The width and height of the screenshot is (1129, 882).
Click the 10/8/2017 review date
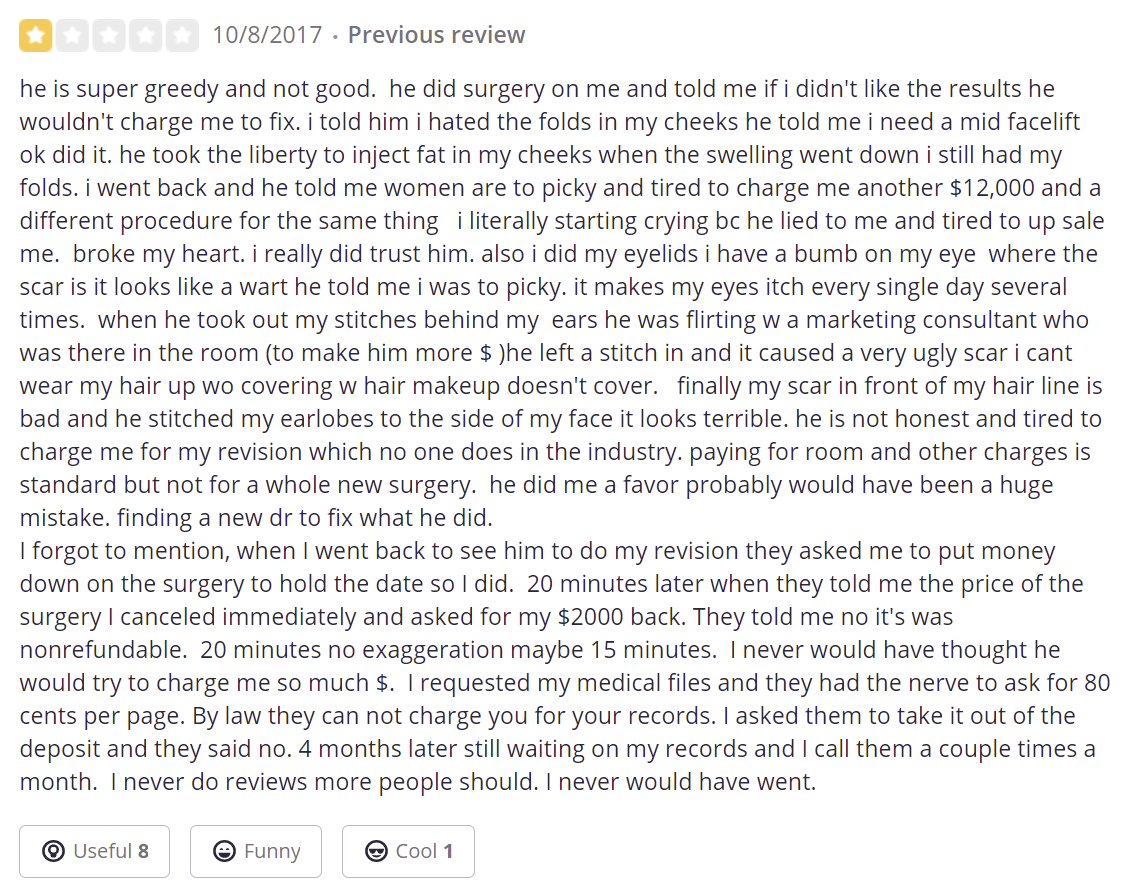267,36
